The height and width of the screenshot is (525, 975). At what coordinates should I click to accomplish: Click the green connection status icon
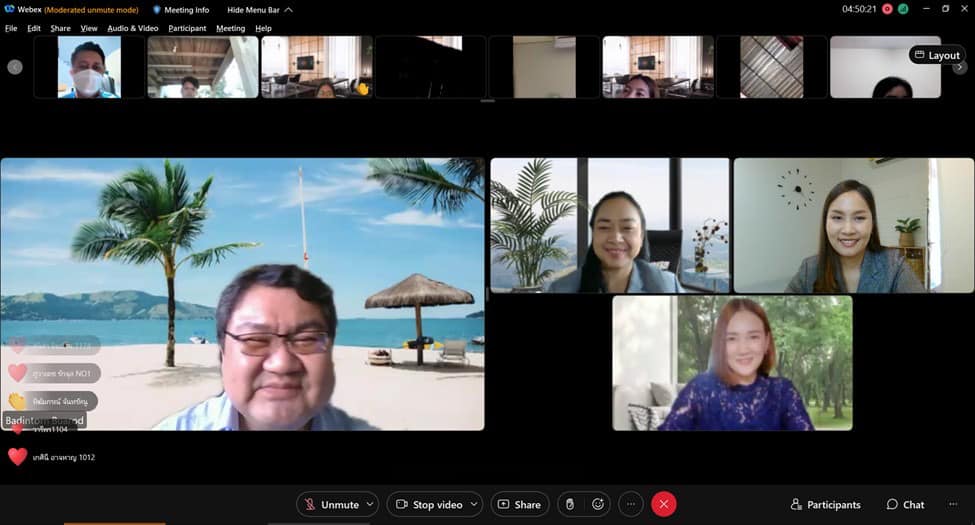[903, 9]
